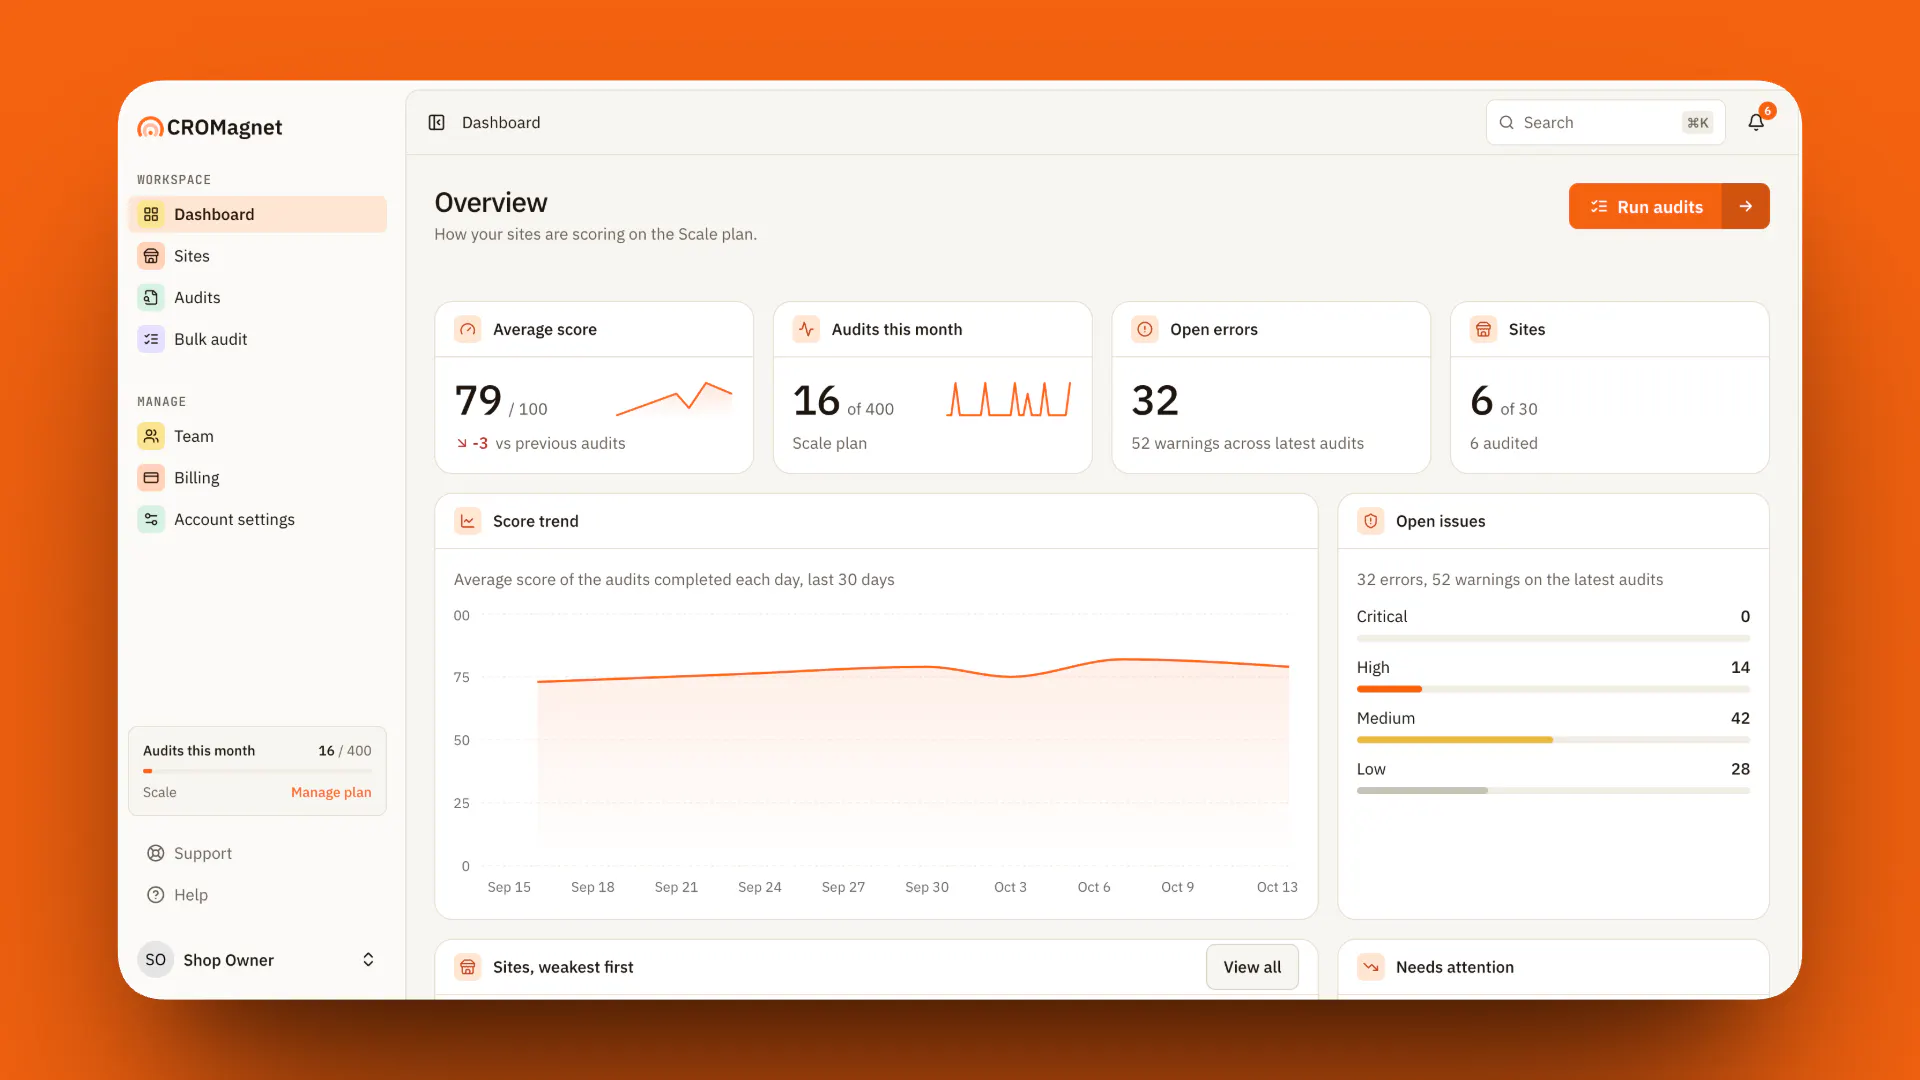Click the High issues progress bar
The height and width of the screenshot is (1080, 1920).
[x=1553, y=689]
